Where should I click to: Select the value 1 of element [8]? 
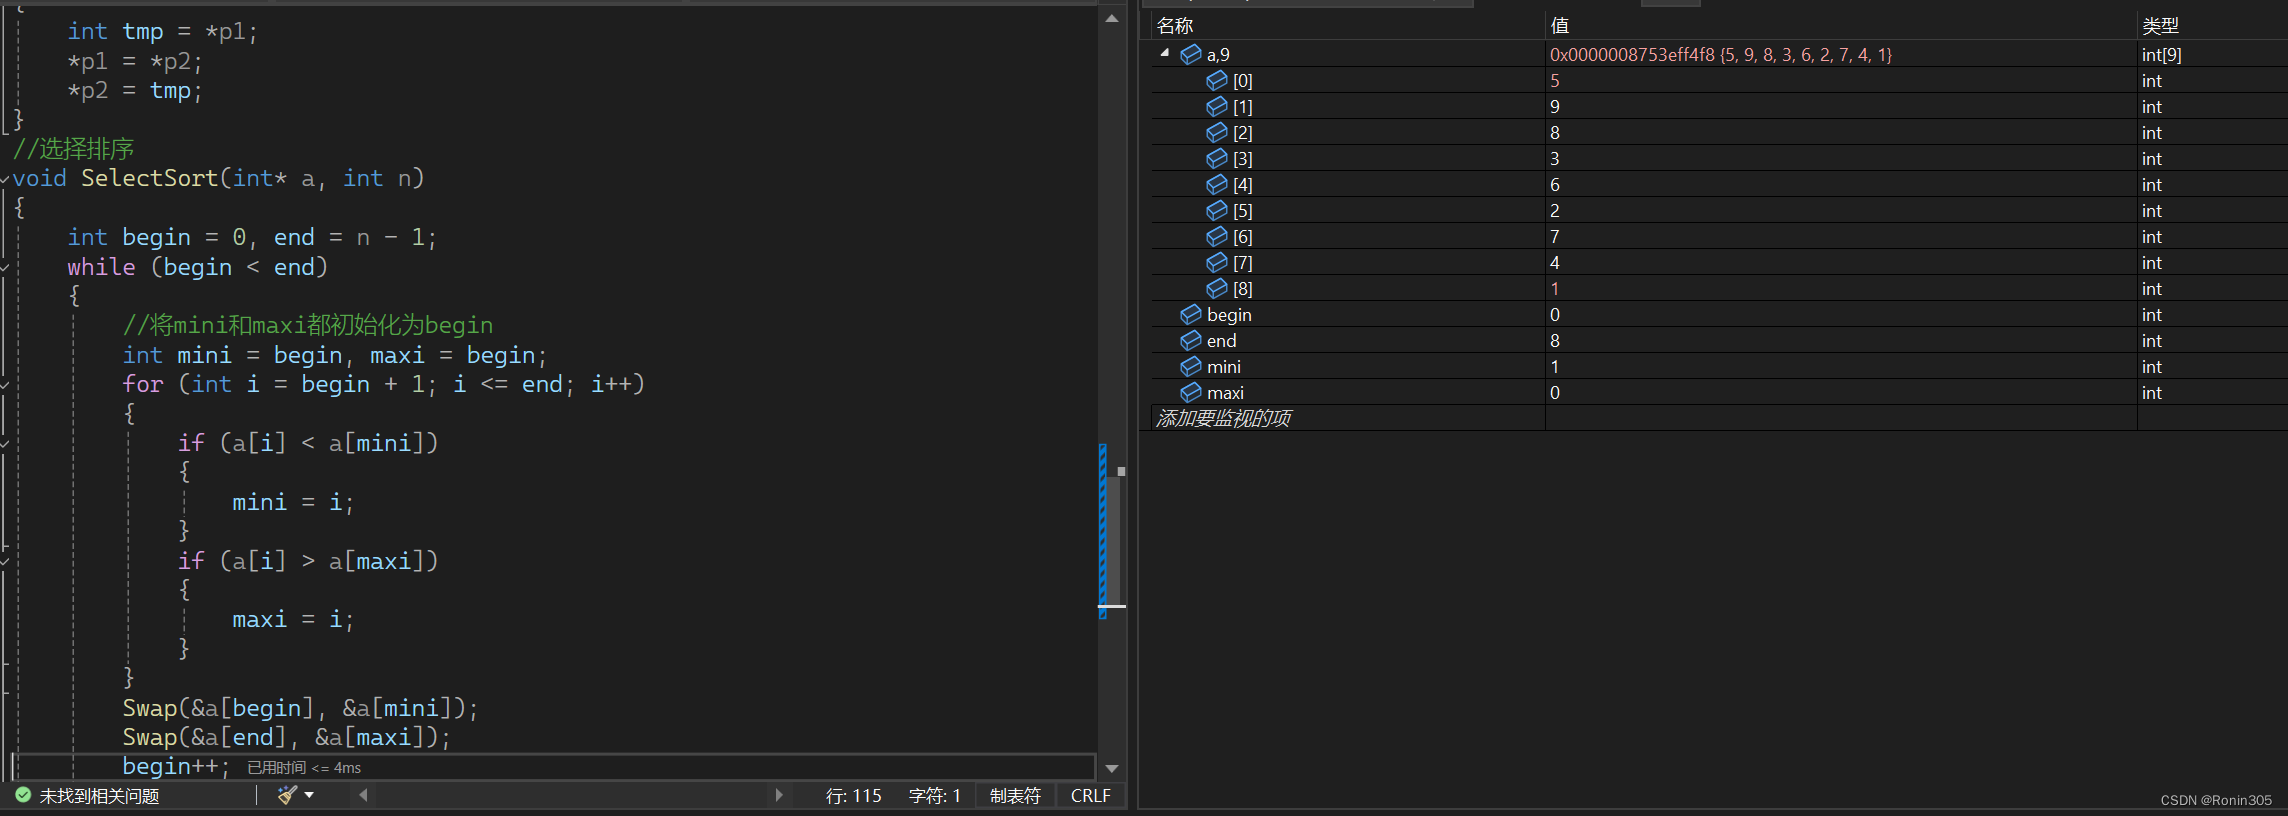(1555, 288)
